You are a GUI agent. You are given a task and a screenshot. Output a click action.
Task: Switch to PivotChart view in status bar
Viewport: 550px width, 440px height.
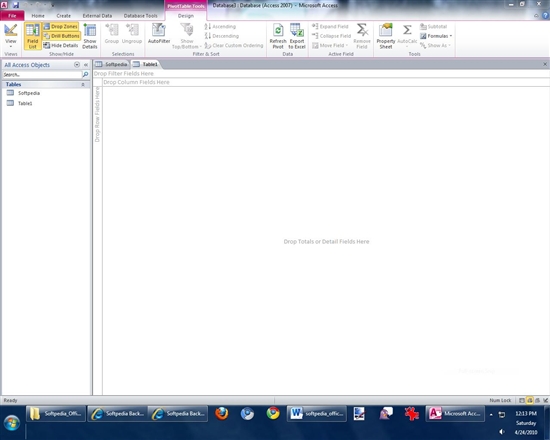(538, 400)
